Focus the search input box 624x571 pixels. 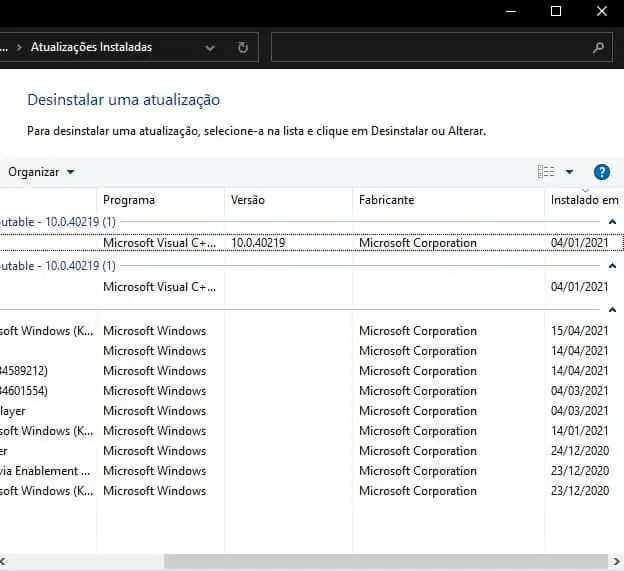(x=441, y=47)
